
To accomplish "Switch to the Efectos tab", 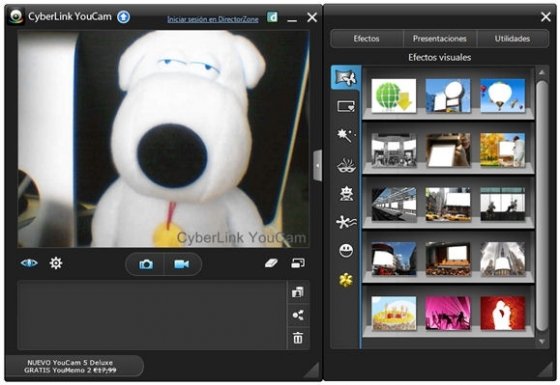I will point(366,39).
